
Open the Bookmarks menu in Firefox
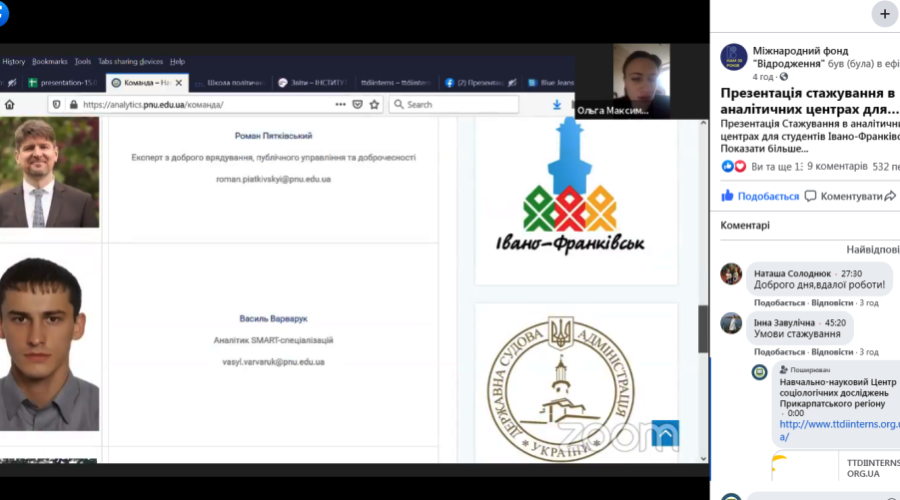coord(49,61)
